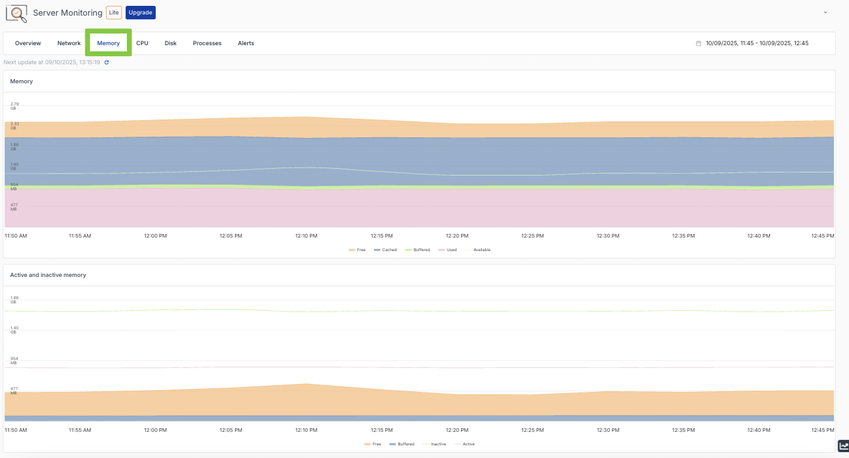Switch to the Overview tab

point(28,44)
